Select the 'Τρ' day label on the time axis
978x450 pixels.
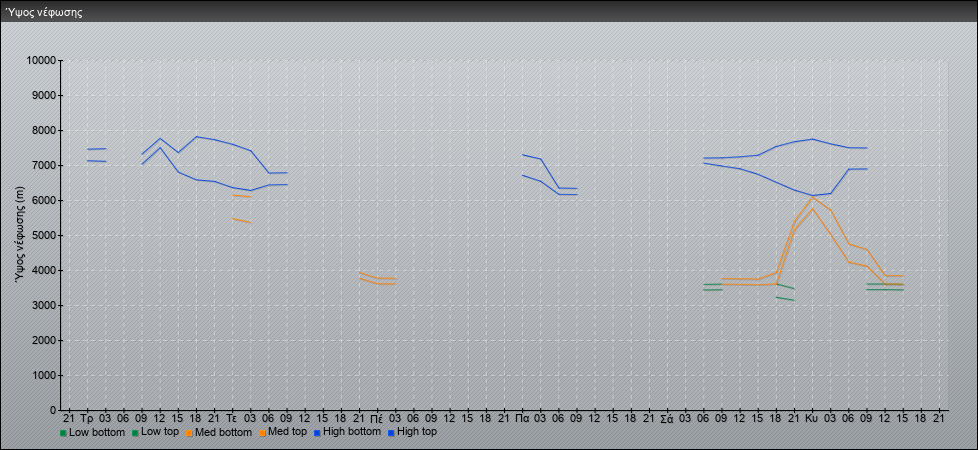tap(87, 418)
